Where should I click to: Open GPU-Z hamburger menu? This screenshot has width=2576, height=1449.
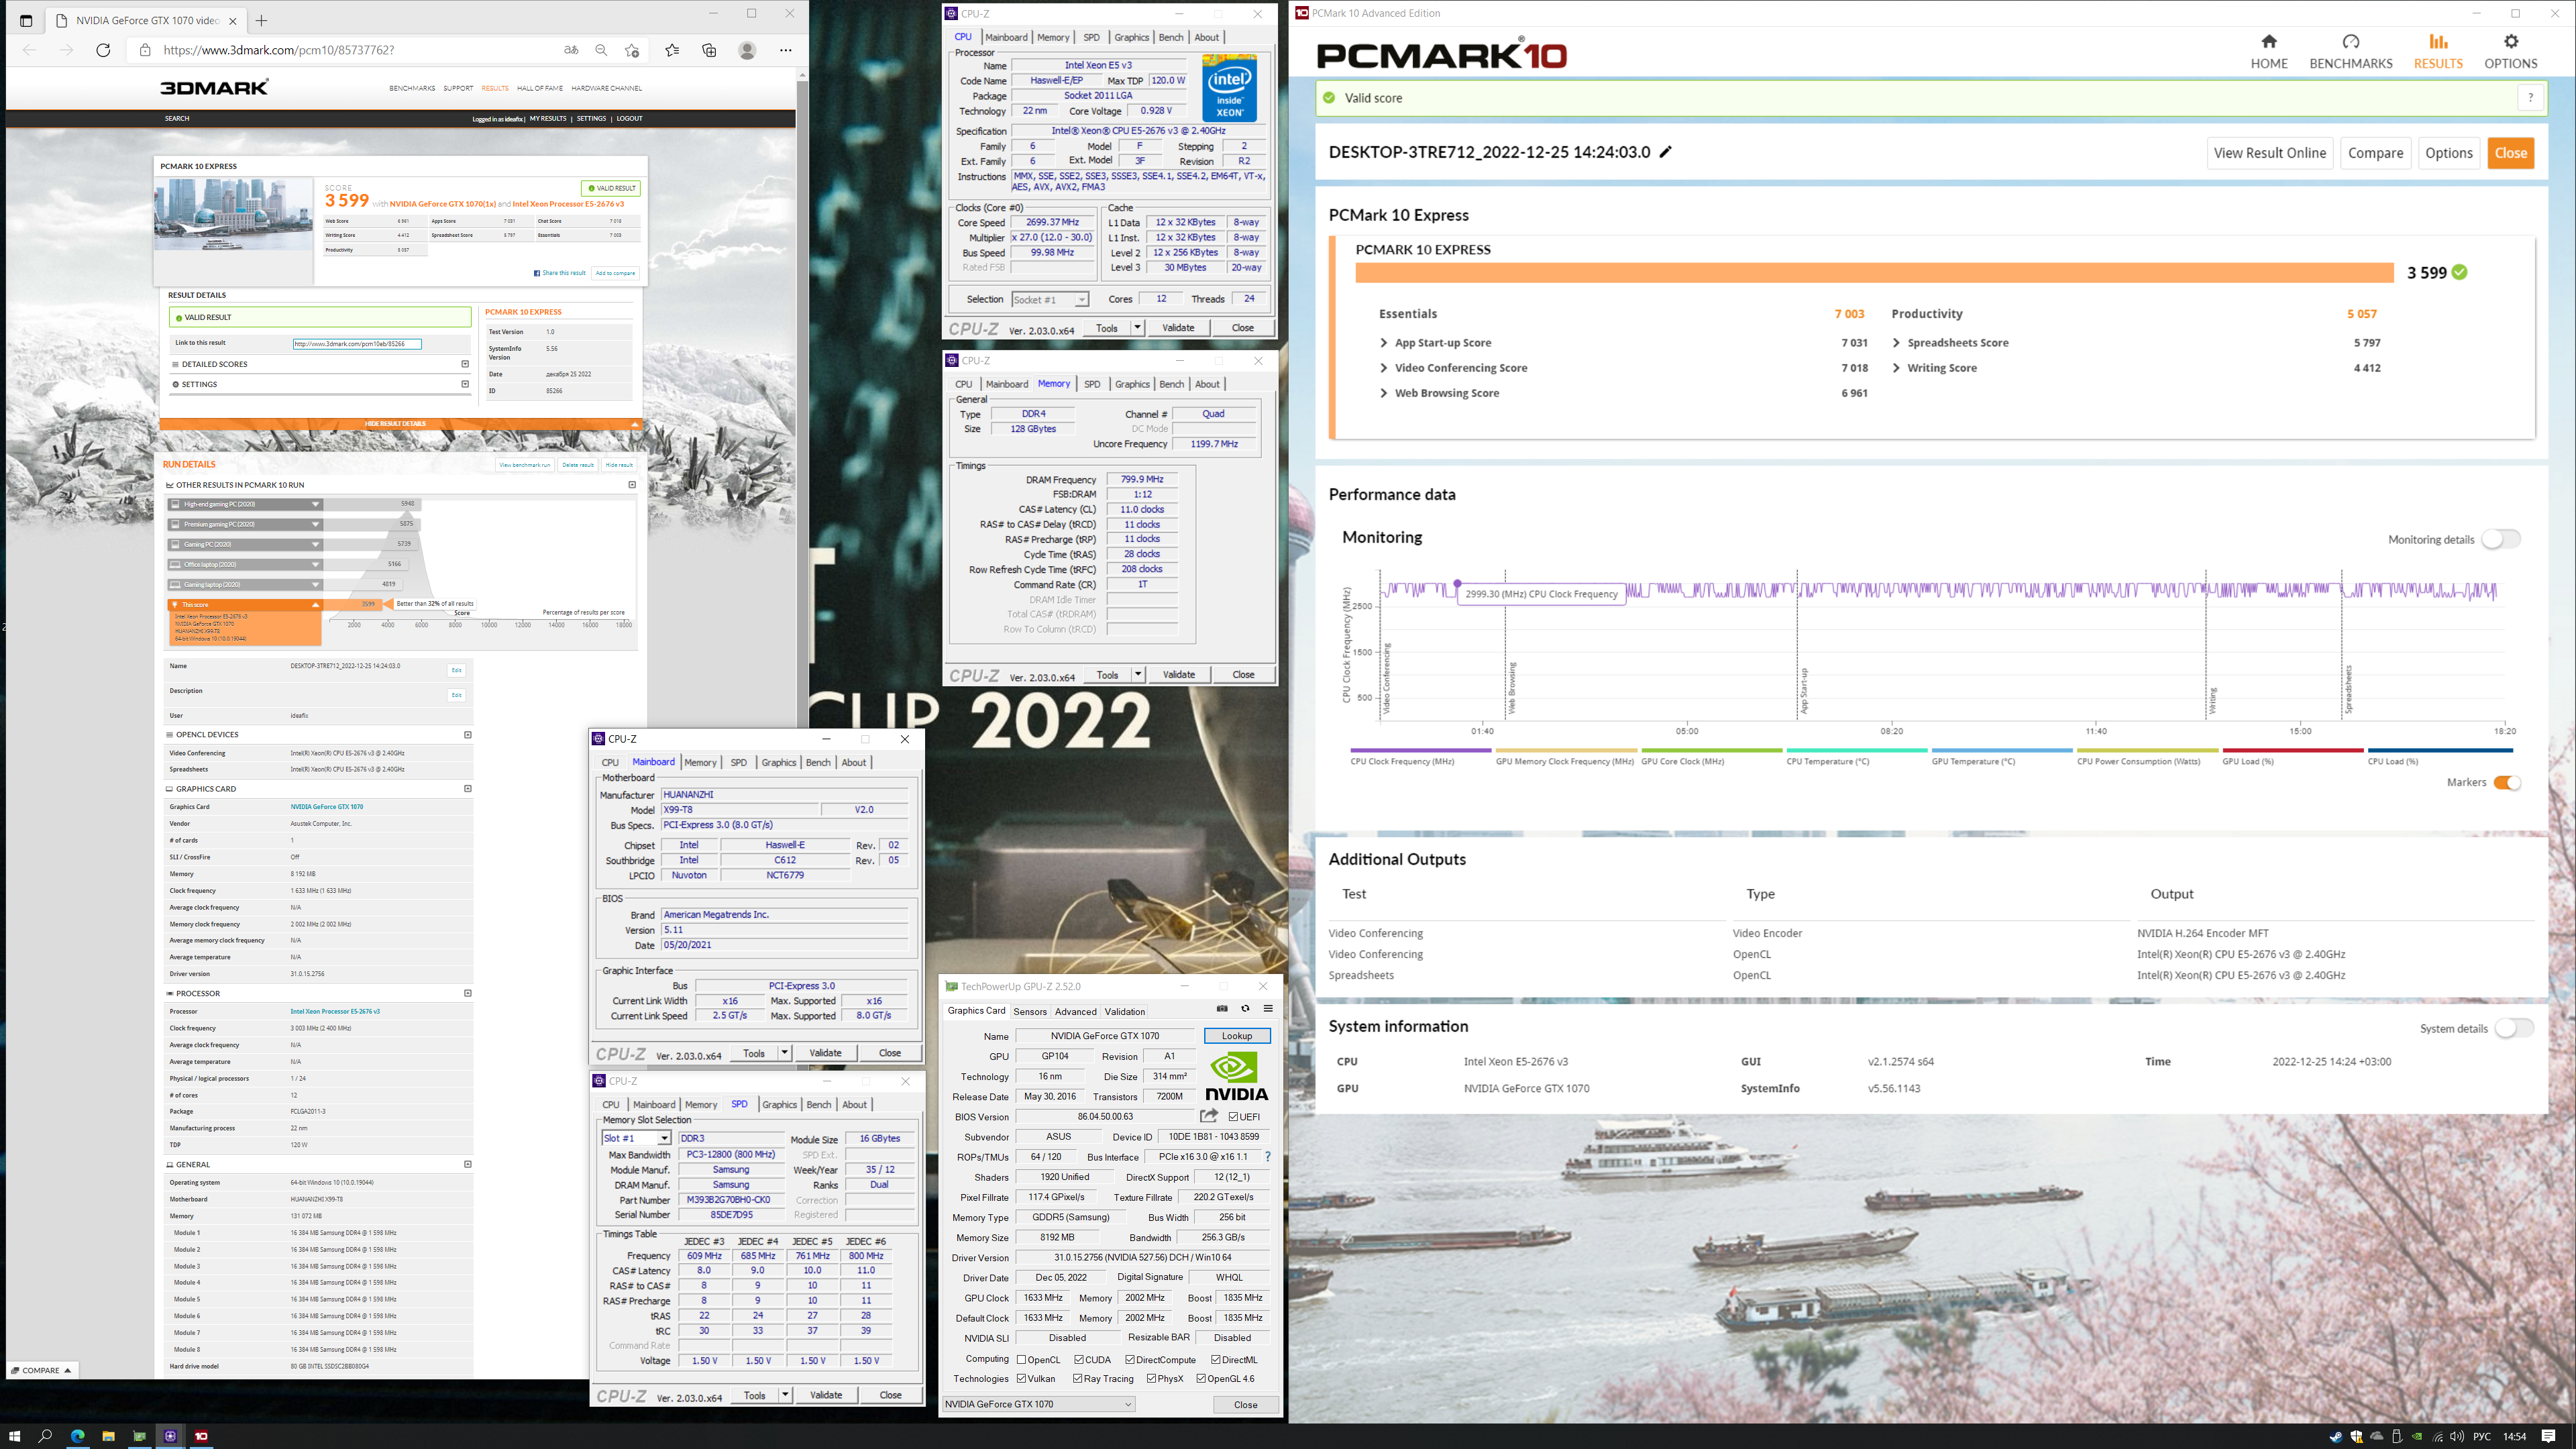coord(1268,1009)
